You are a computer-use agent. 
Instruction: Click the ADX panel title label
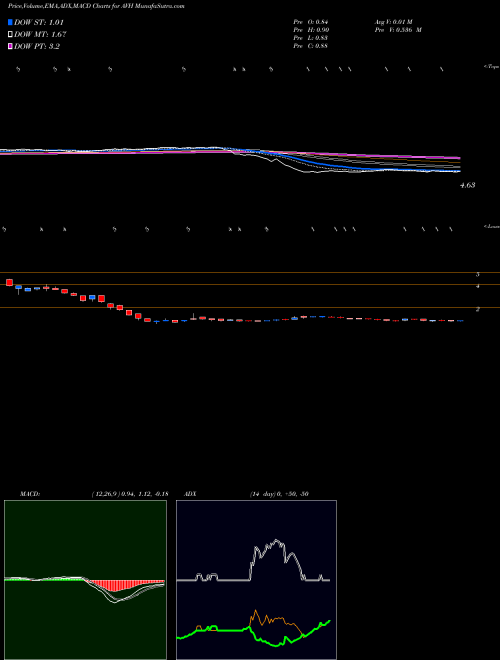[x=191, y=494]
